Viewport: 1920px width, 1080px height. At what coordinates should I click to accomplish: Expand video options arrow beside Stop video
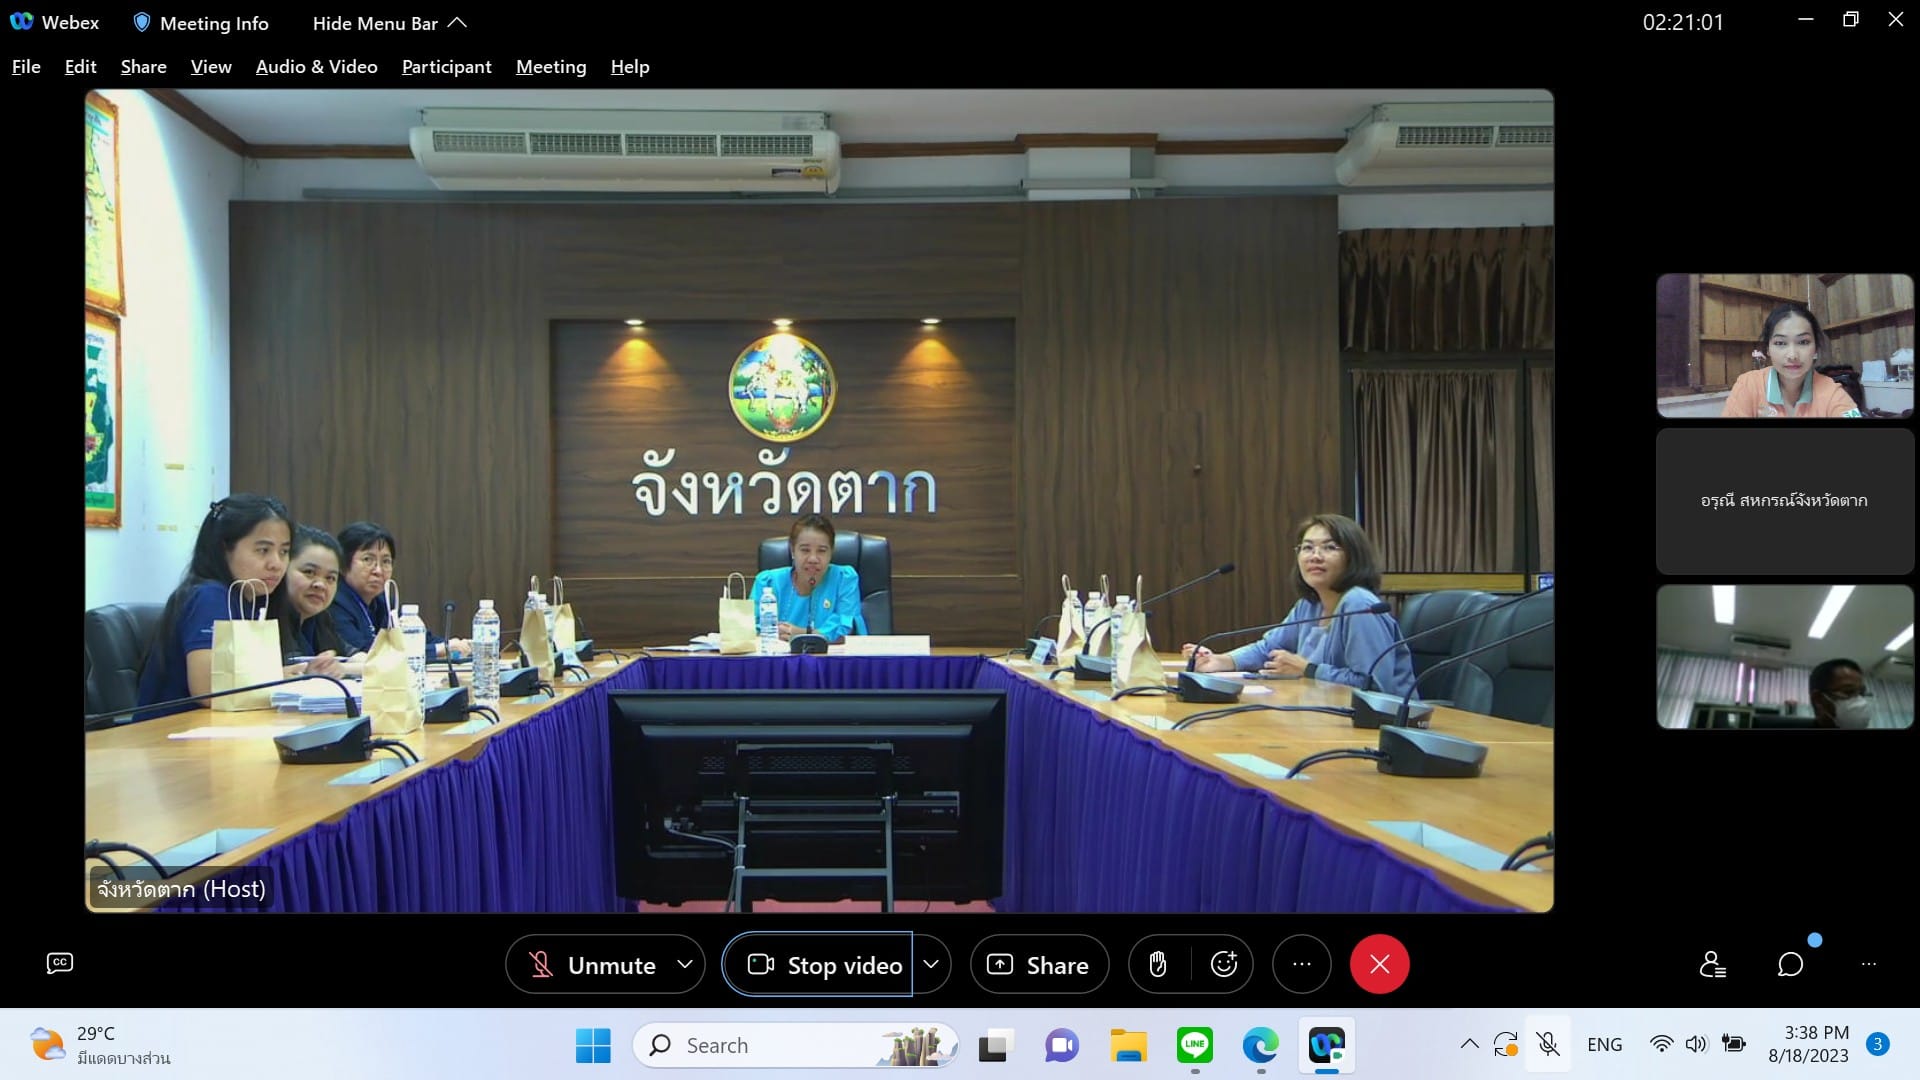931,964
